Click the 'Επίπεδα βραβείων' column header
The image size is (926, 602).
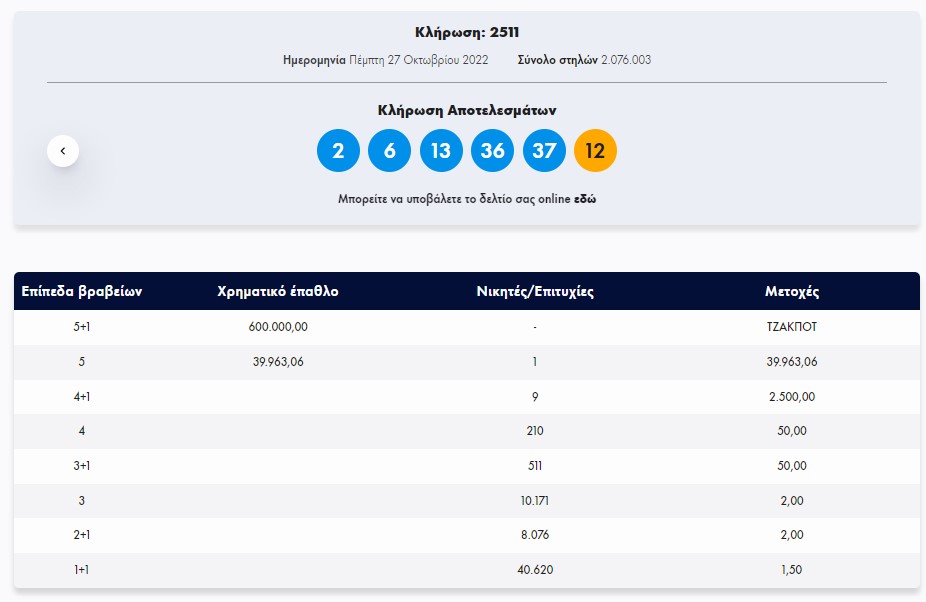pyautogui.click(x=82, y=292)
